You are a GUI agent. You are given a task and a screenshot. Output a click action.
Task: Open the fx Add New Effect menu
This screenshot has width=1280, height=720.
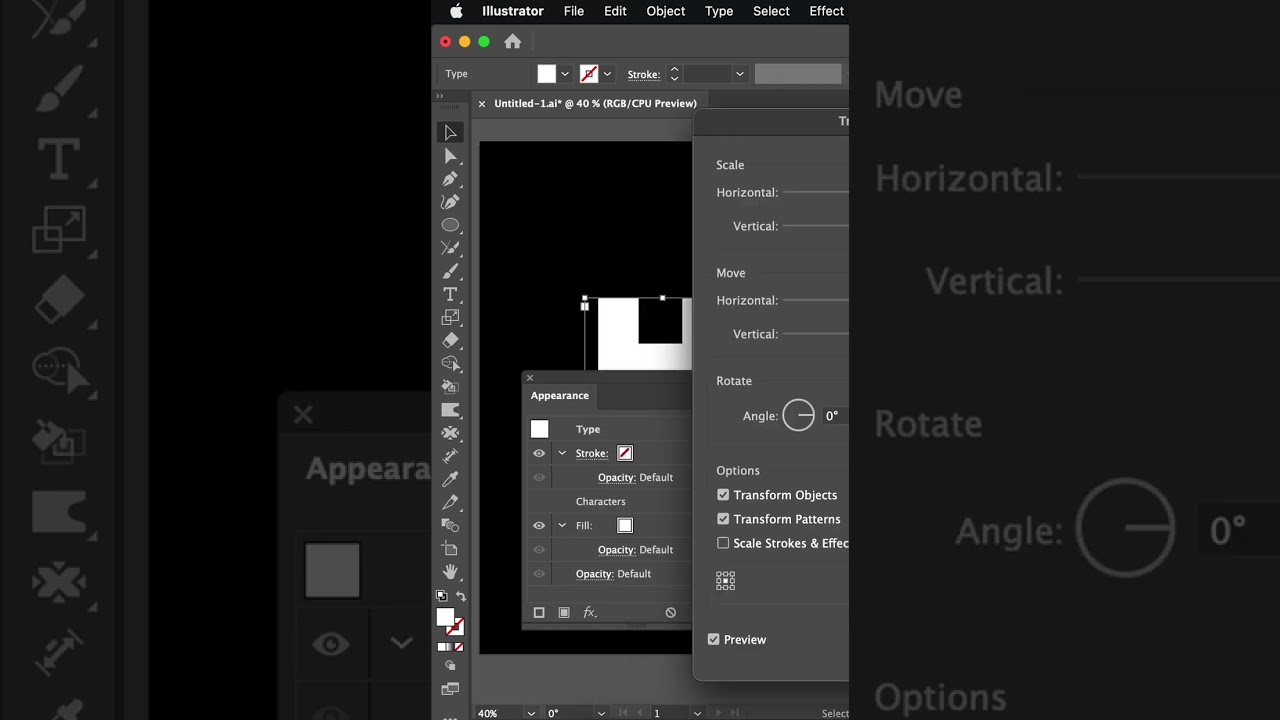pos(590,612)
